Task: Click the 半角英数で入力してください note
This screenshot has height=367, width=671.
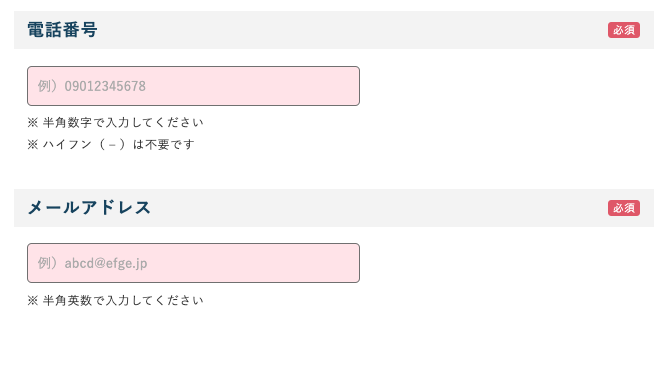Action: coord(123,300)
